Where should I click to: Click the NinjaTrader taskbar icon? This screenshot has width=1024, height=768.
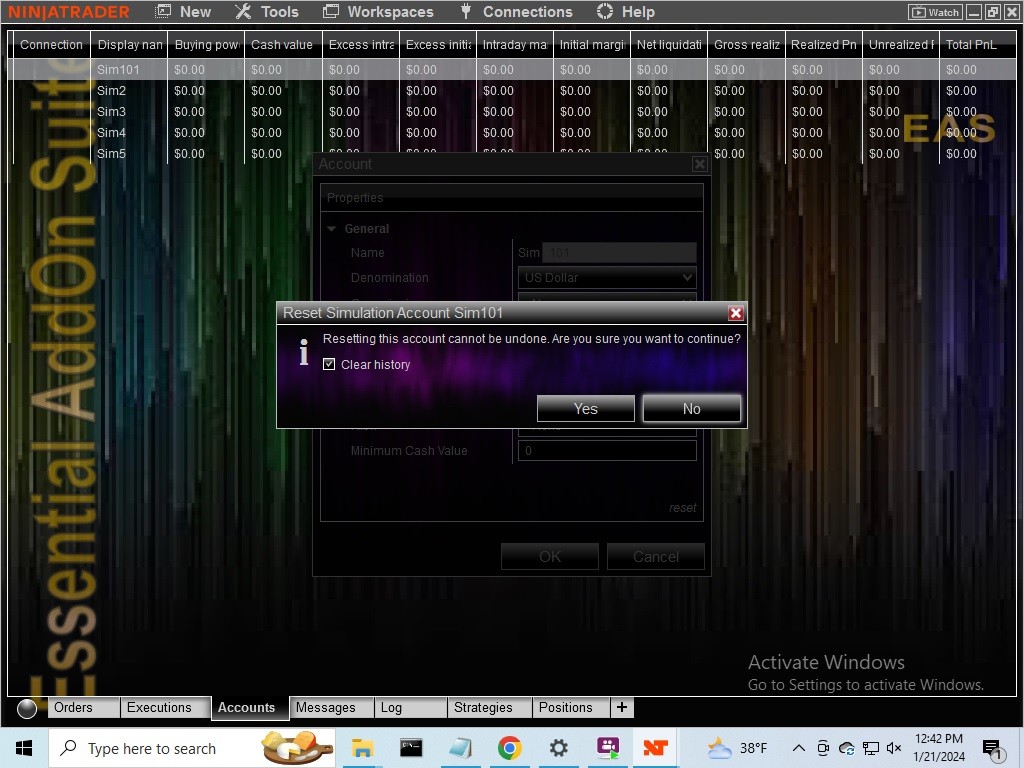click(656, 748)
